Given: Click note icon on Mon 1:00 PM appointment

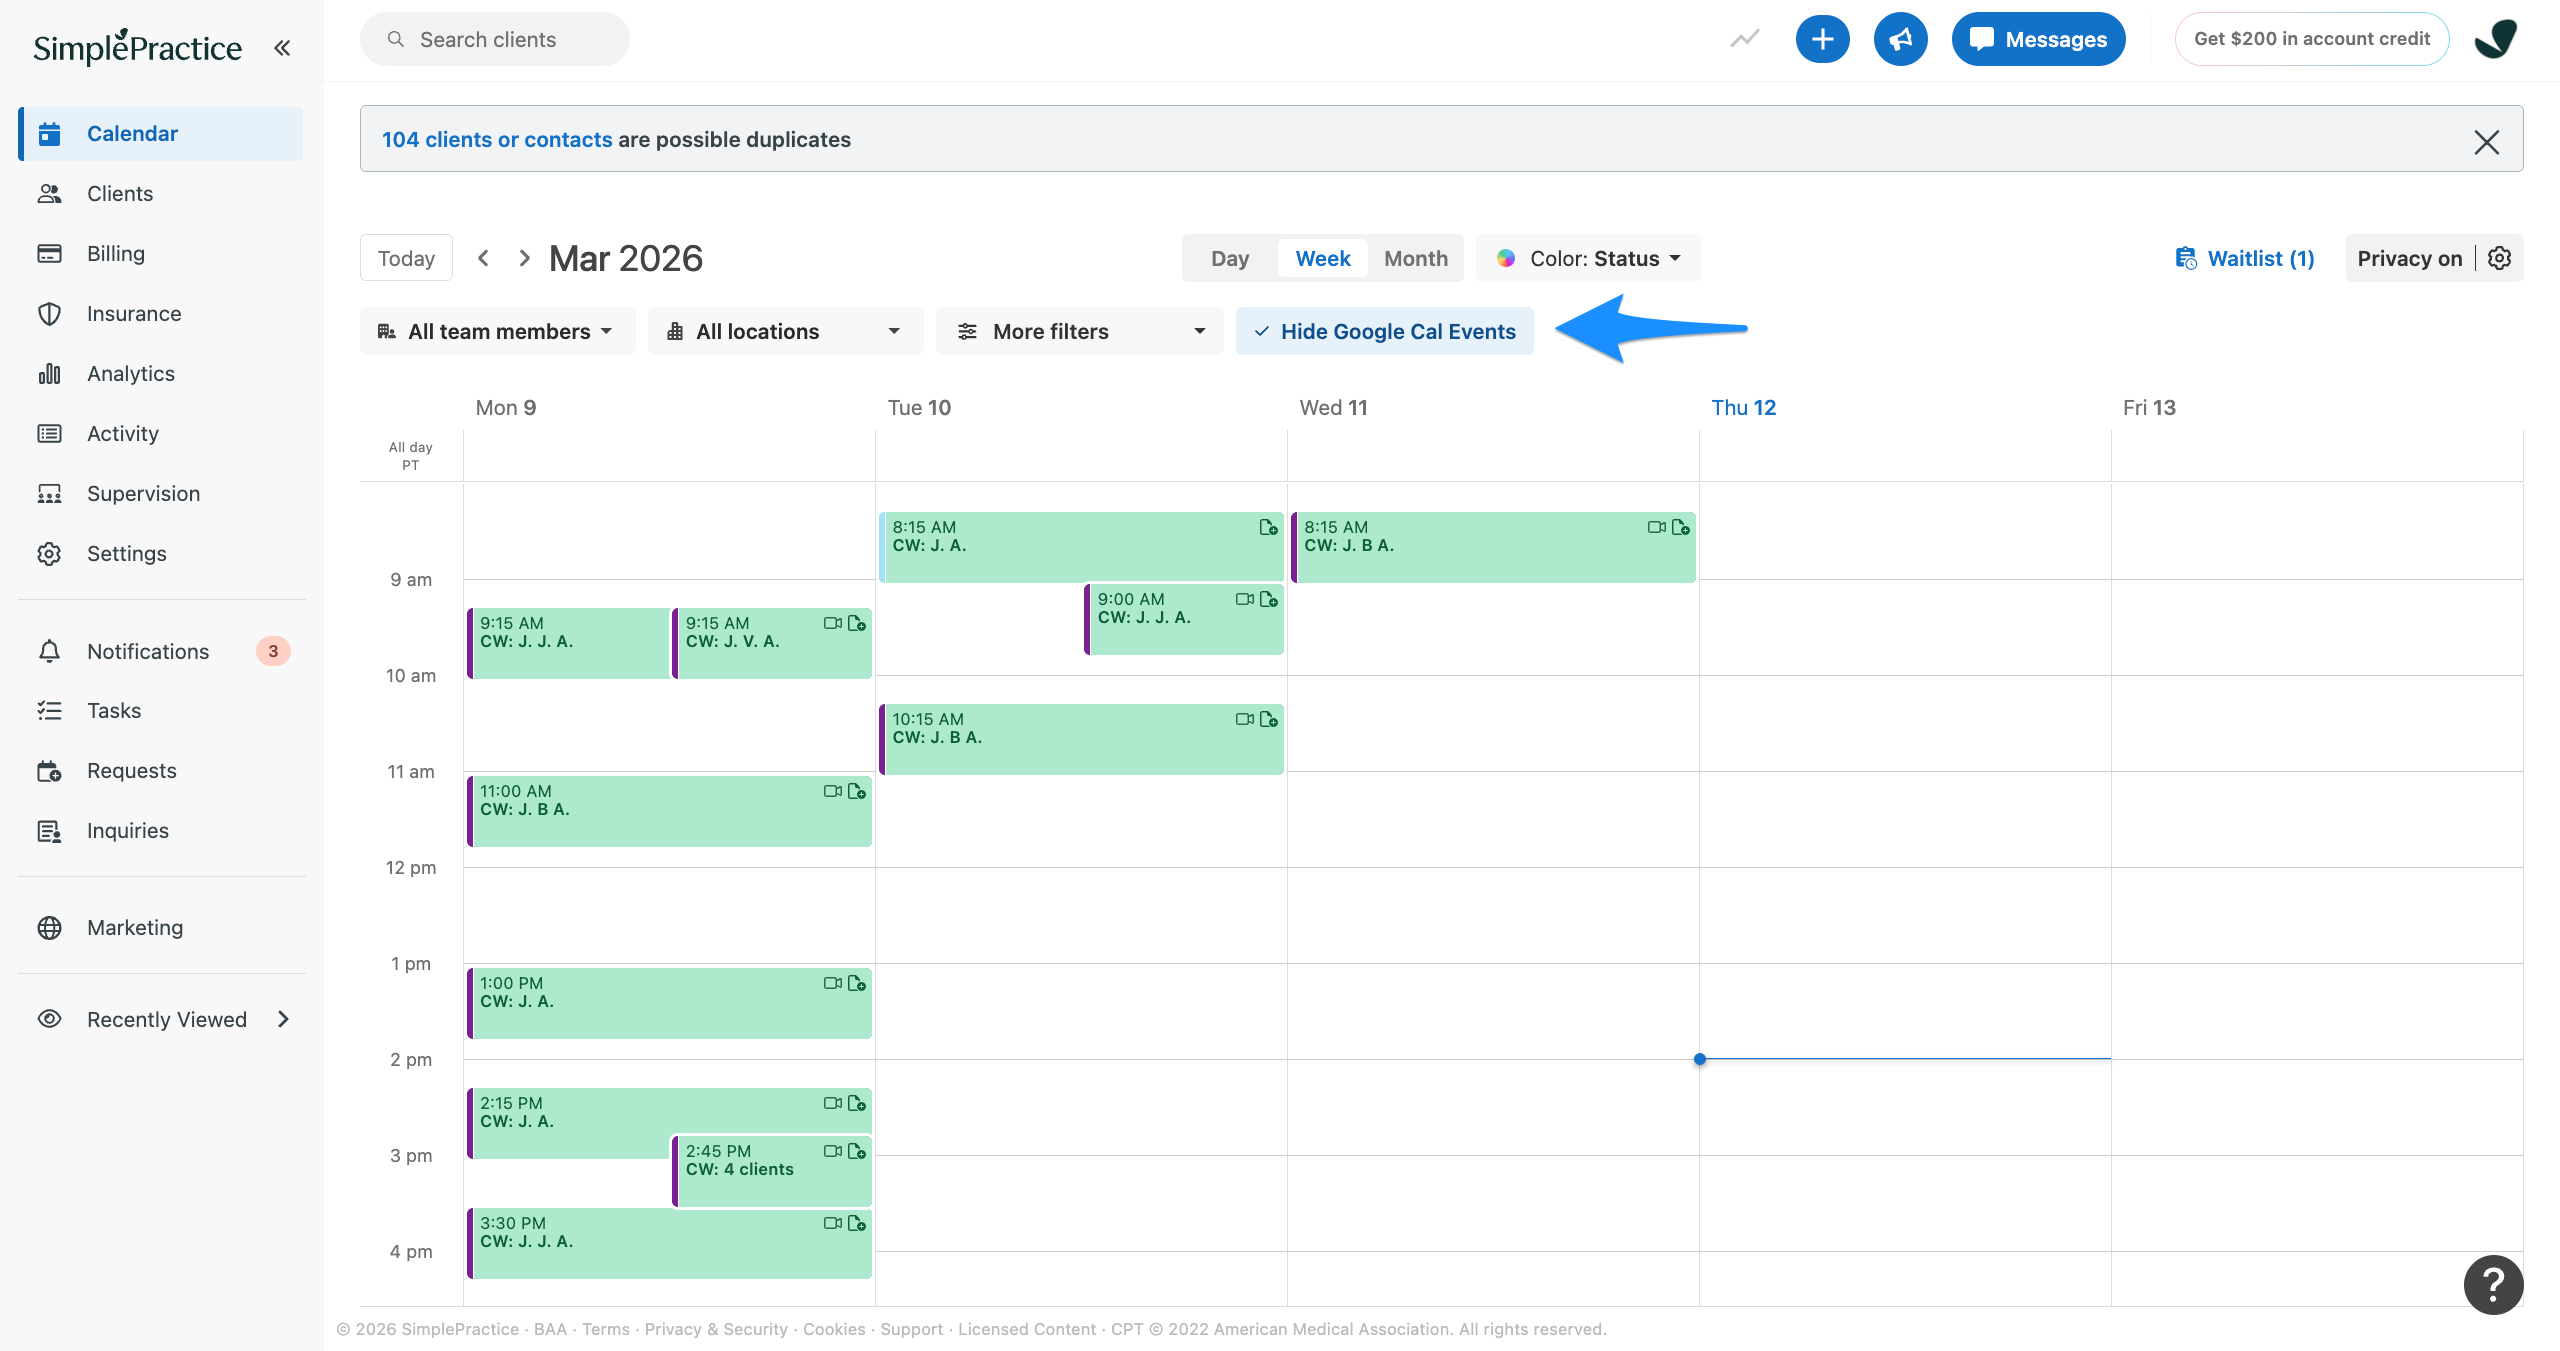Looking at the screenshot, I should pyautogui.click(x=857, y=983).
